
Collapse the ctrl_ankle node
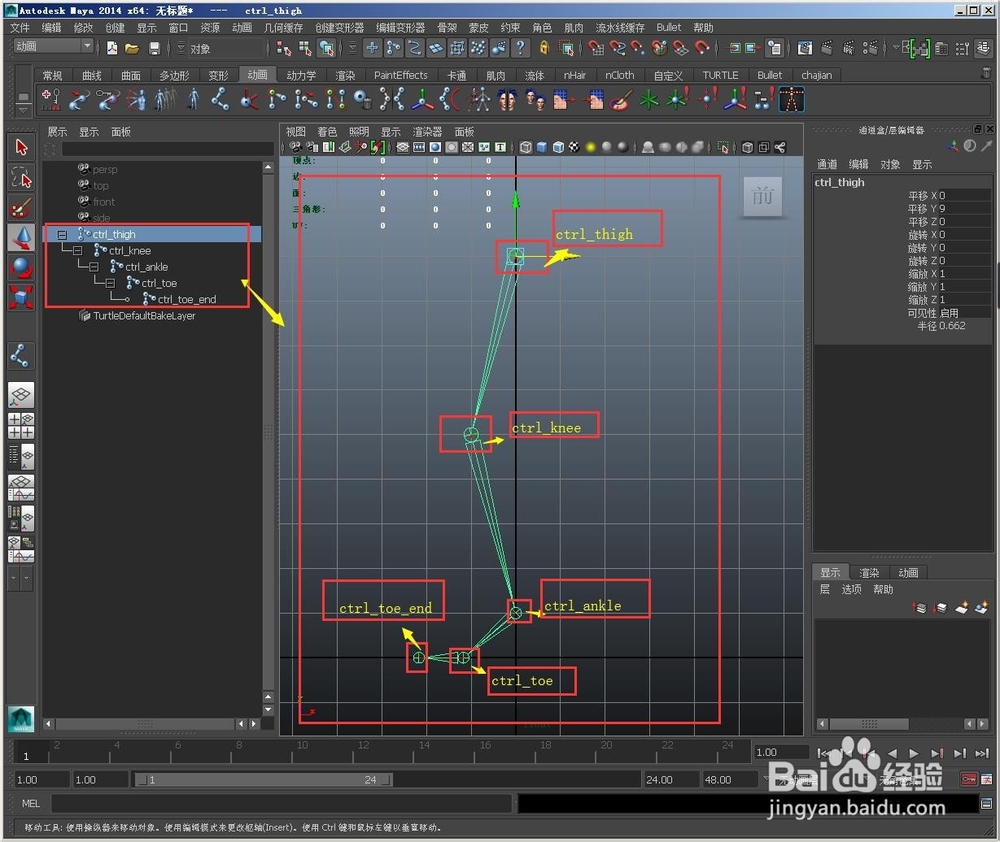pos(94,267)
